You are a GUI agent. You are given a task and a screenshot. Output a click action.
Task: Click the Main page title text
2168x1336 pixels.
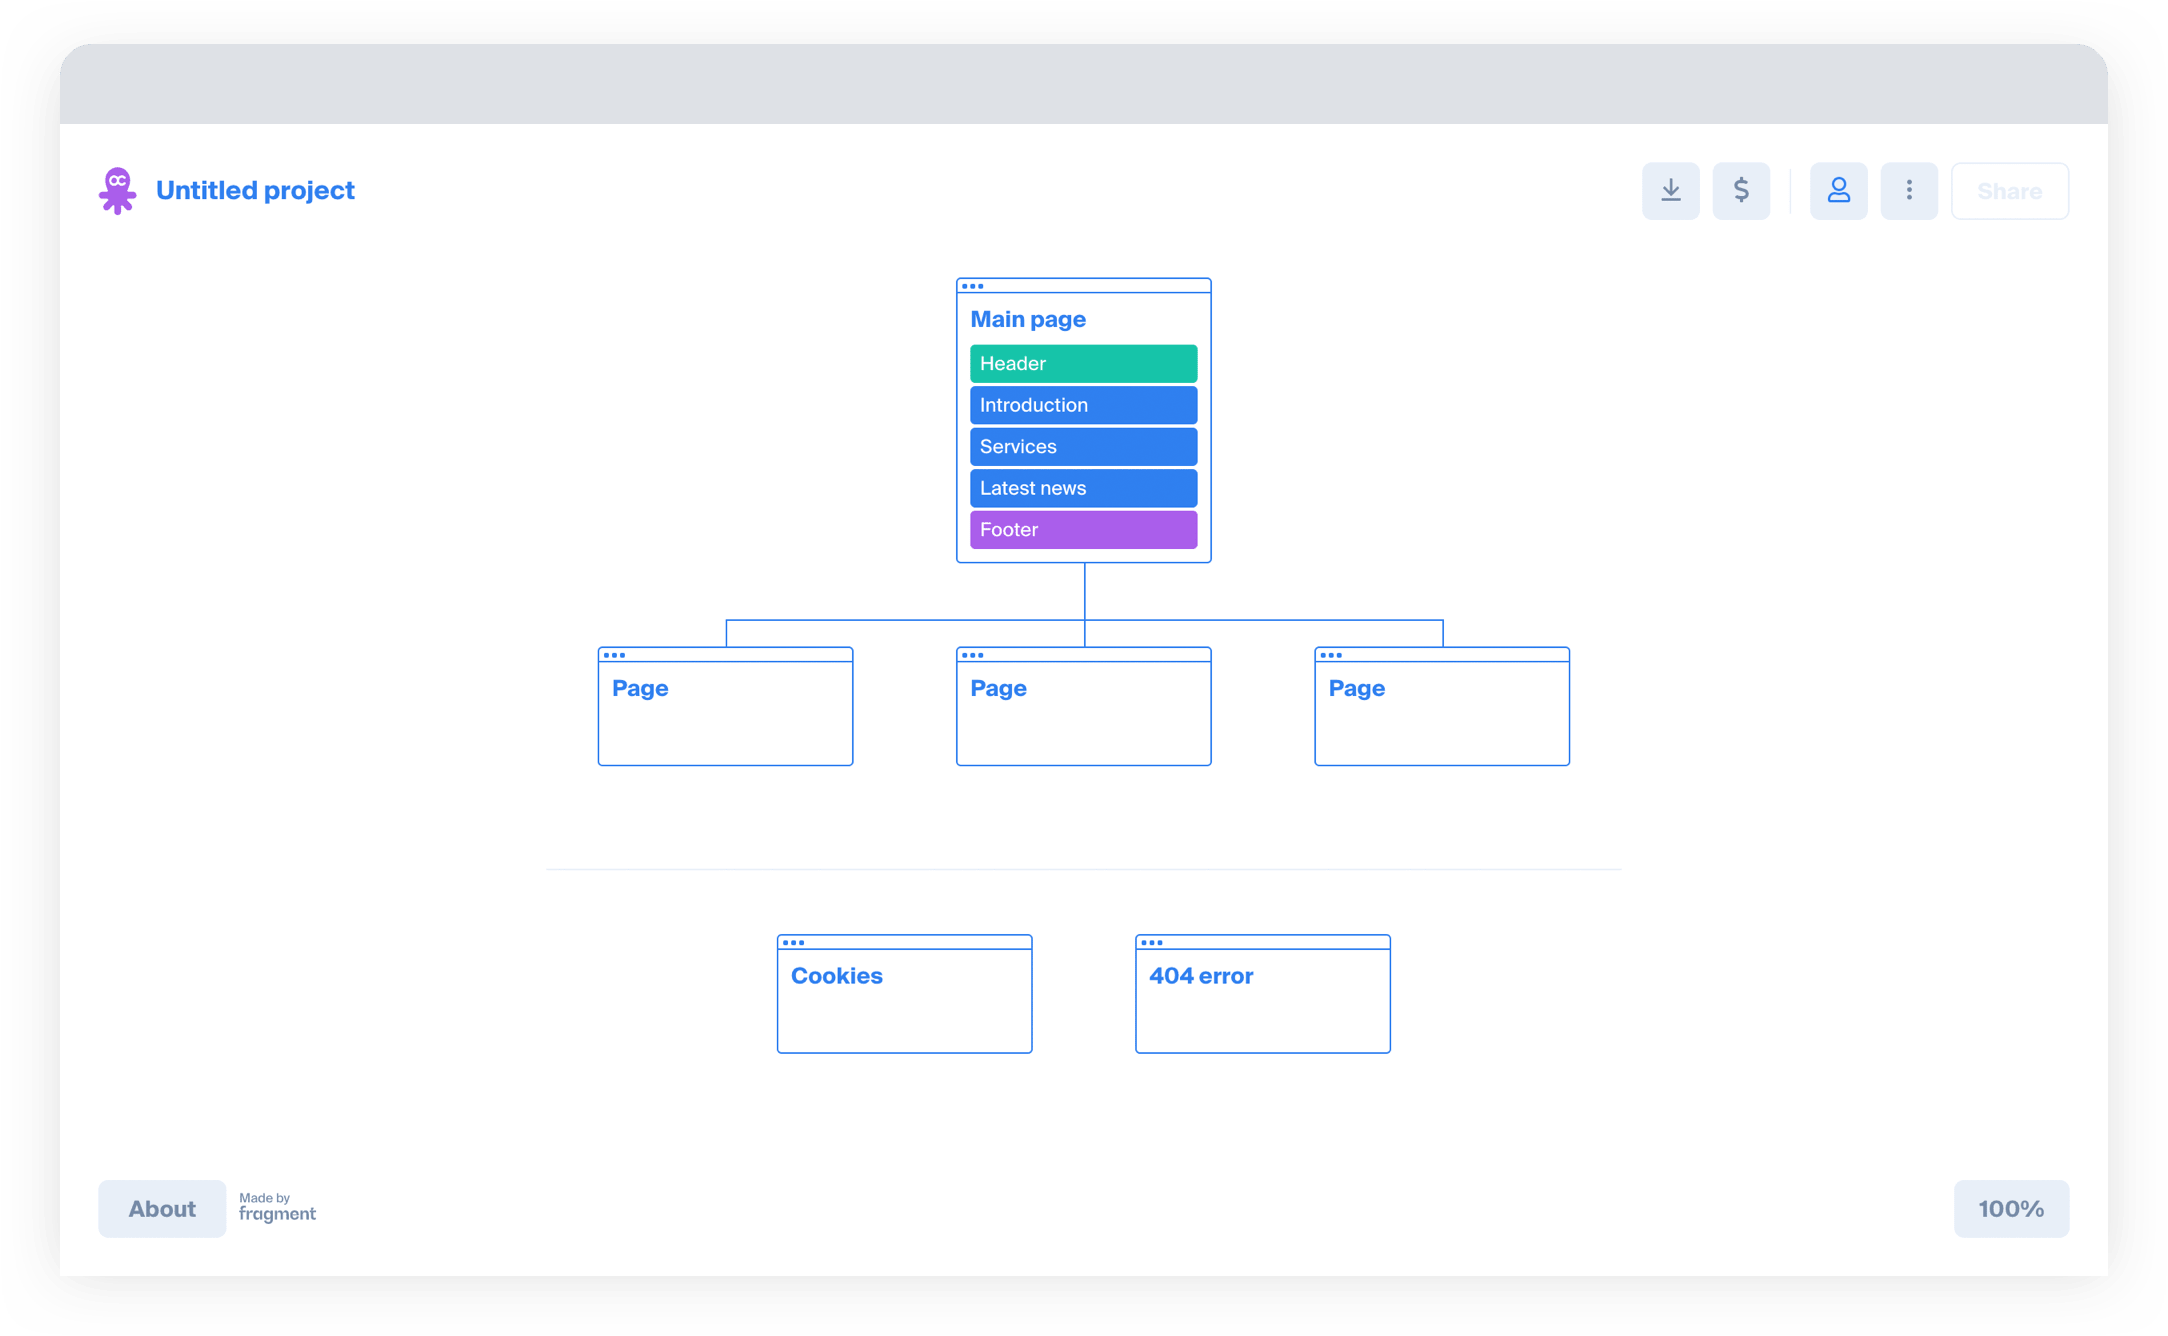[x=1028, y=319]
